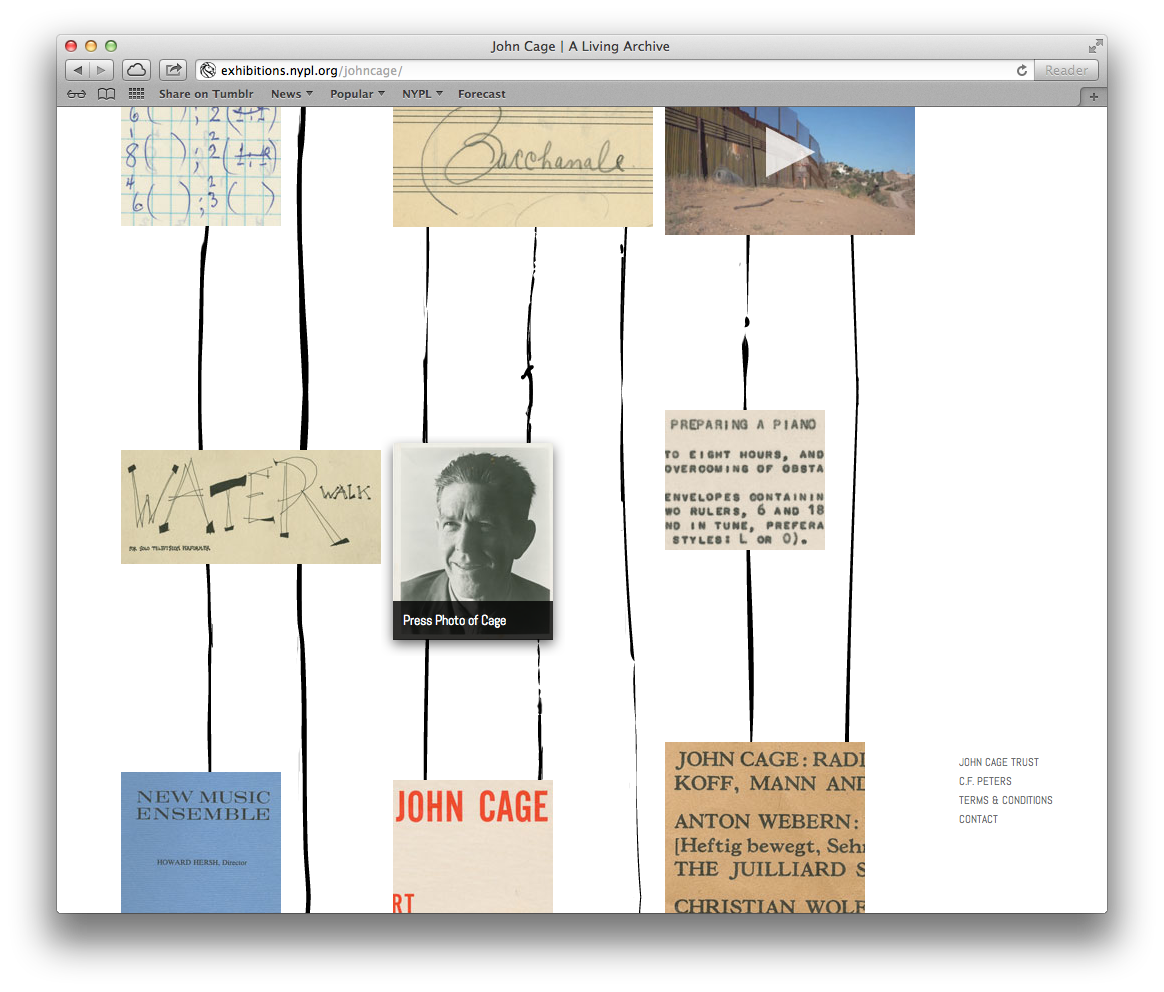
Task: Open the C.F. Peters link
Action: click(985, 781)
